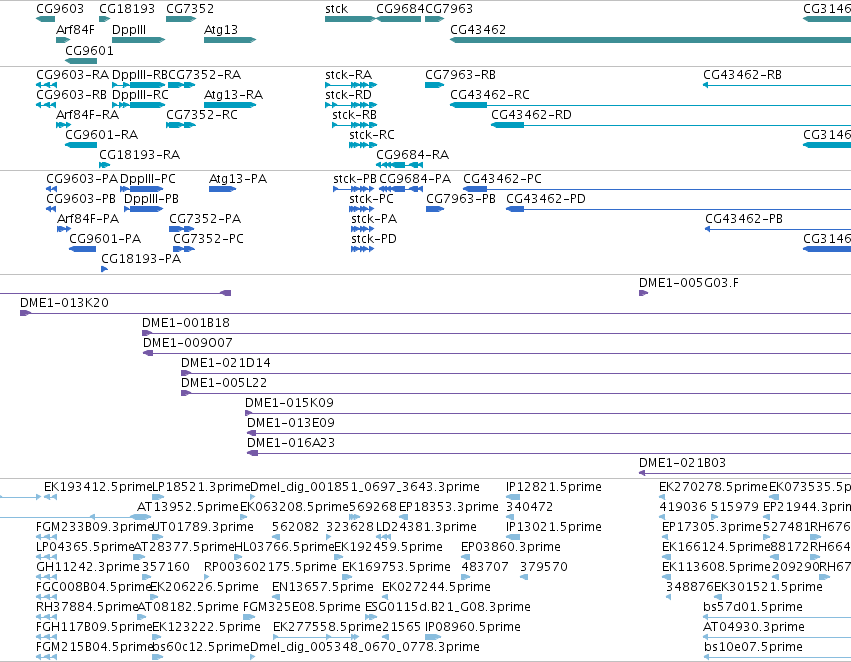Image resolution: width=851 pixels, height=662 pixels.
Task: Click the Atg13-RA transcript label
Action: (233, 94)
